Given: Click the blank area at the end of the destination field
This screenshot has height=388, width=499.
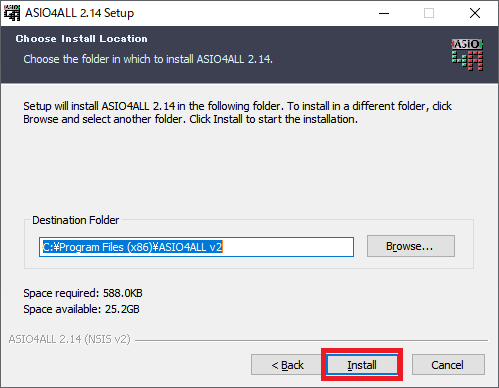Looking at the screenshot, I should (x=287, y=247).
